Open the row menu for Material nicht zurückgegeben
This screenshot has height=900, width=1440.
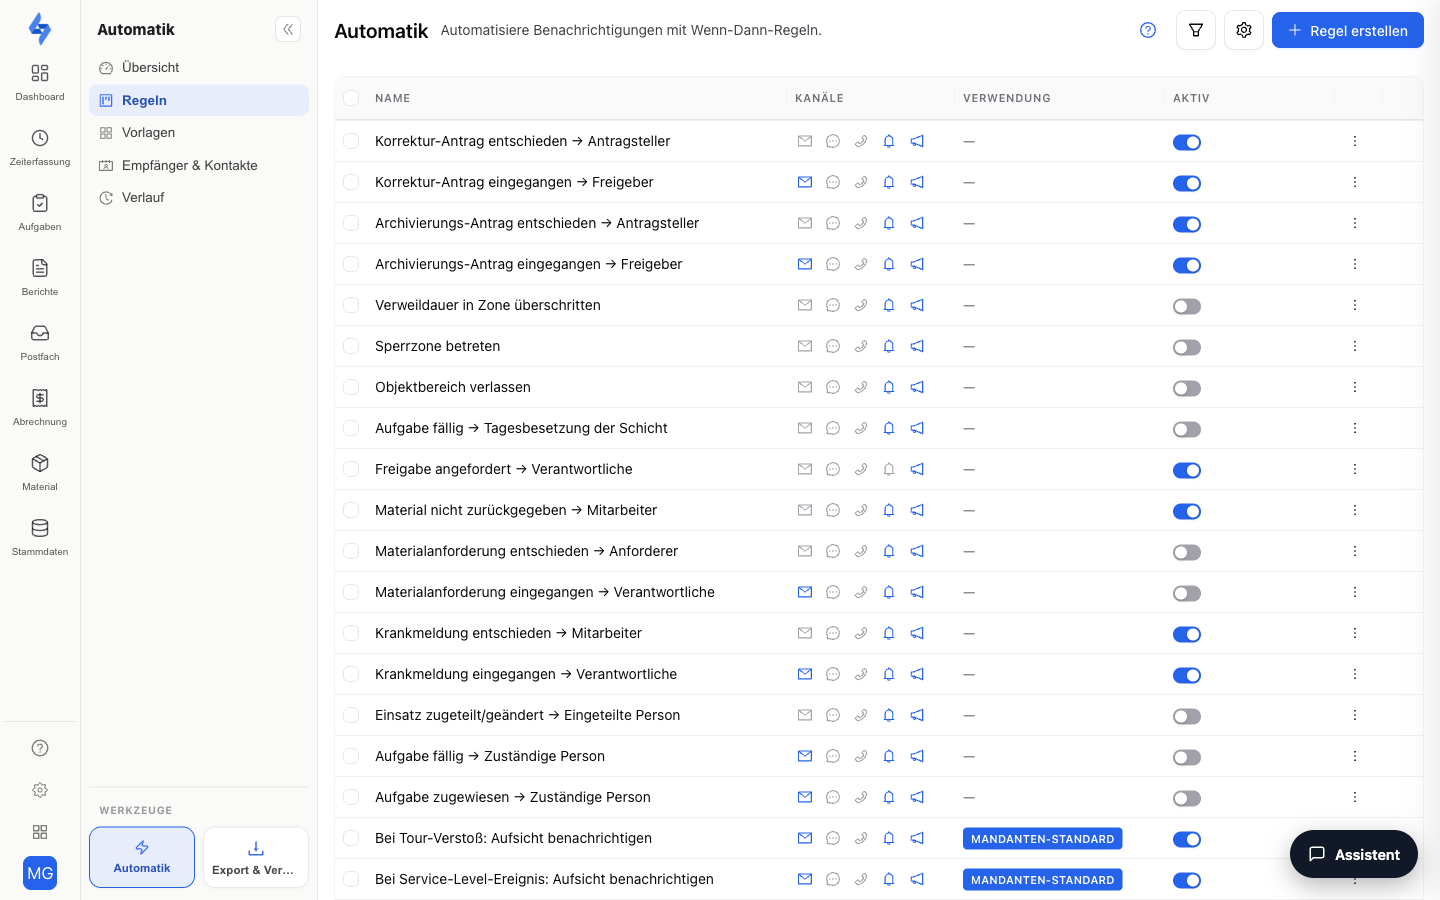(x=1355, y=510)
